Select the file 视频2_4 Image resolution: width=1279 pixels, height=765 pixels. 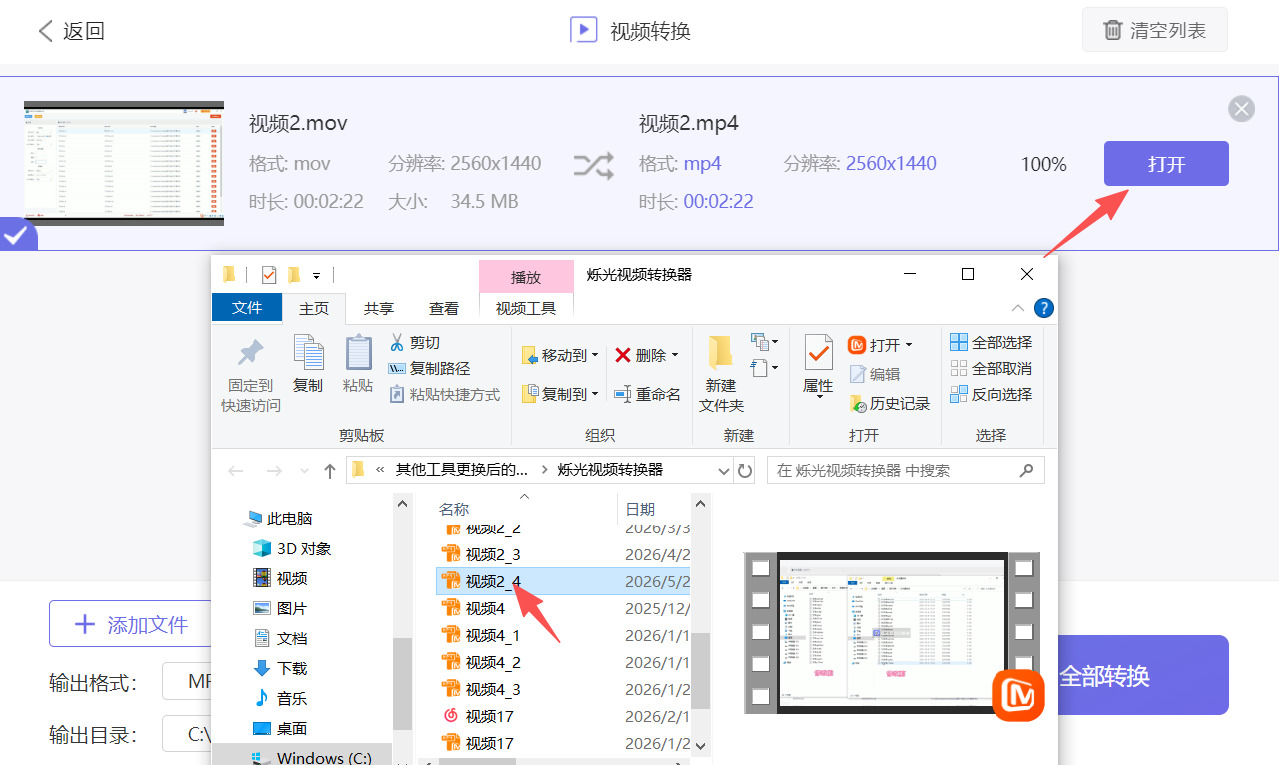(562, 581)
